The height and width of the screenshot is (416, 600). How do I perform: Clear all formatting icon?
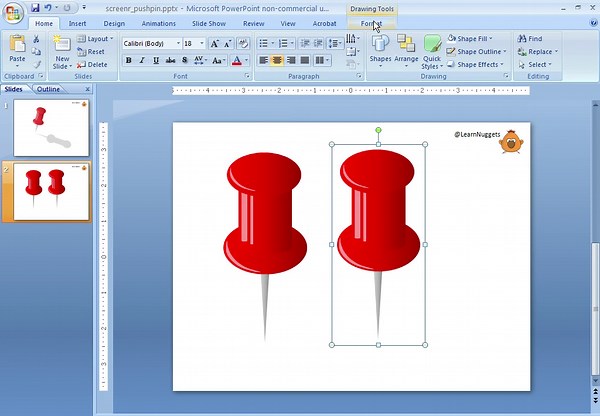coord(243,44)
